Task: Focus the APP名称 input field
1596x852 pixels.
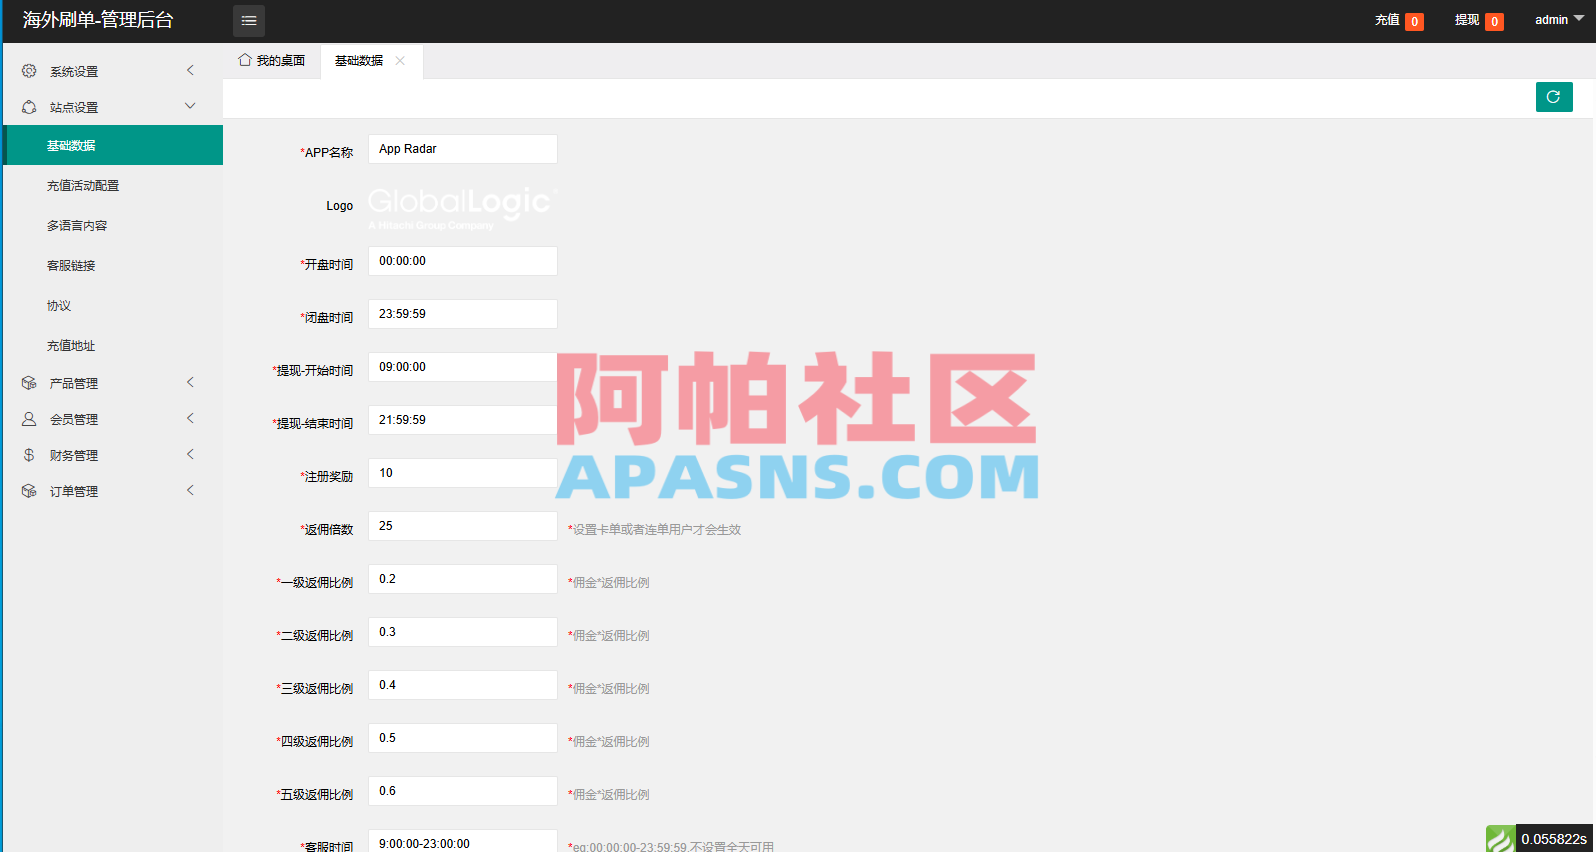Action: (x=463, y=149)
